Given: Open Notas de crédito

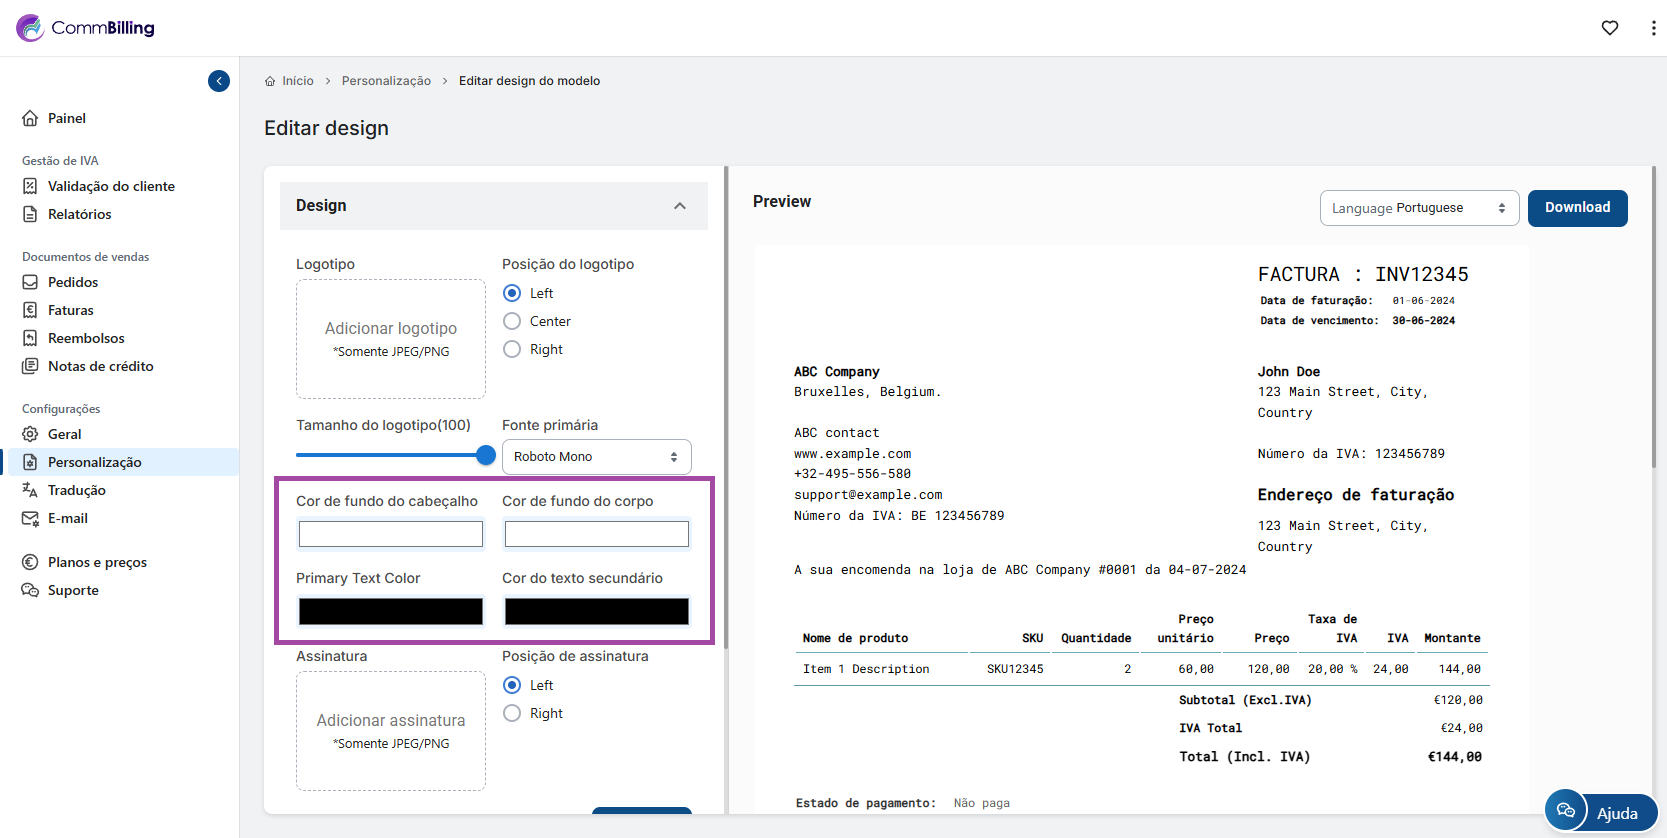Looking at the screenshot, I should click(x=101, y=366).
